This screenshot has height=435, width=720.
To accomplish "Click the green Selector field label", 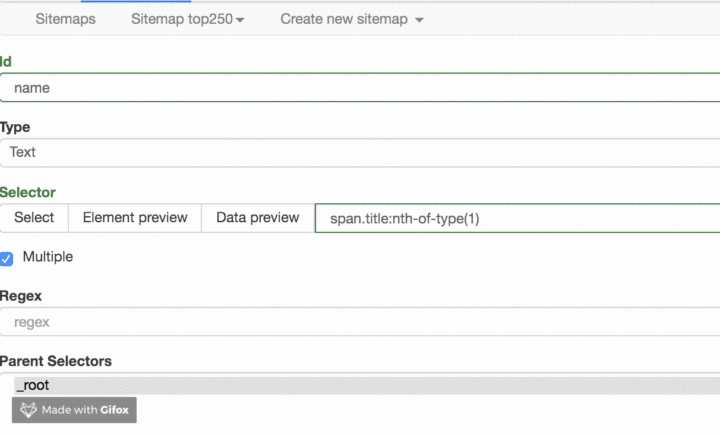I will point(28,192).
